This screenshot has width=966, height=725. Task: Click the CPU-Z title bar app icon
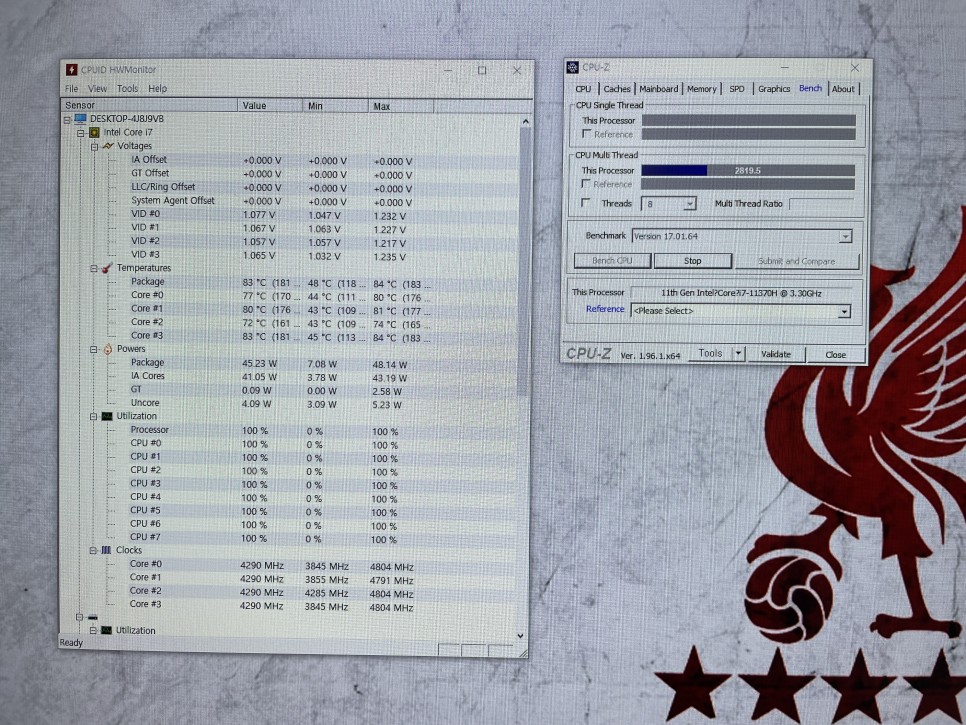click(x=573, y=67)
